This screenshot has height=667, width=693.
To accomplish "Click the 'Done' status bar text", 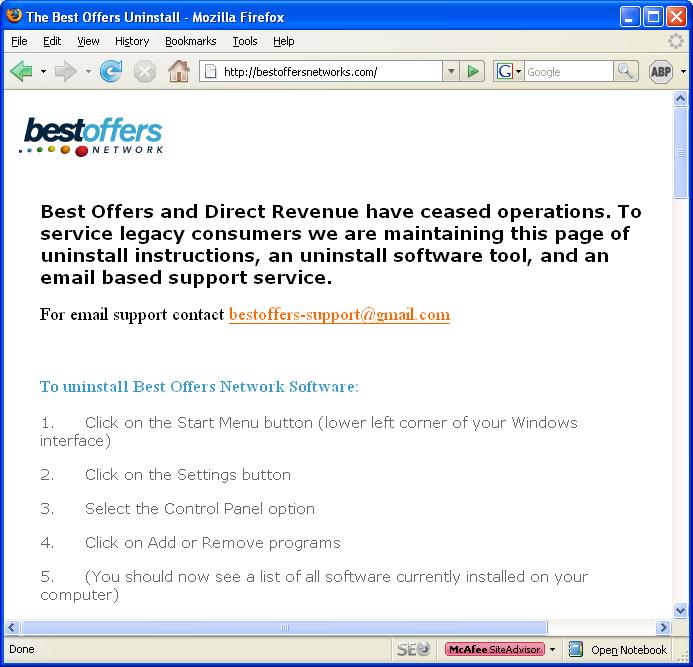I will (22, 649).
